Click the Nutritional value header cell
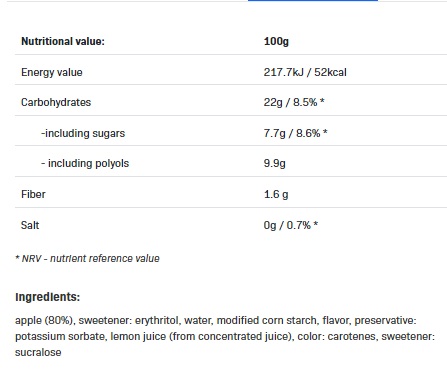 point(63,41)
